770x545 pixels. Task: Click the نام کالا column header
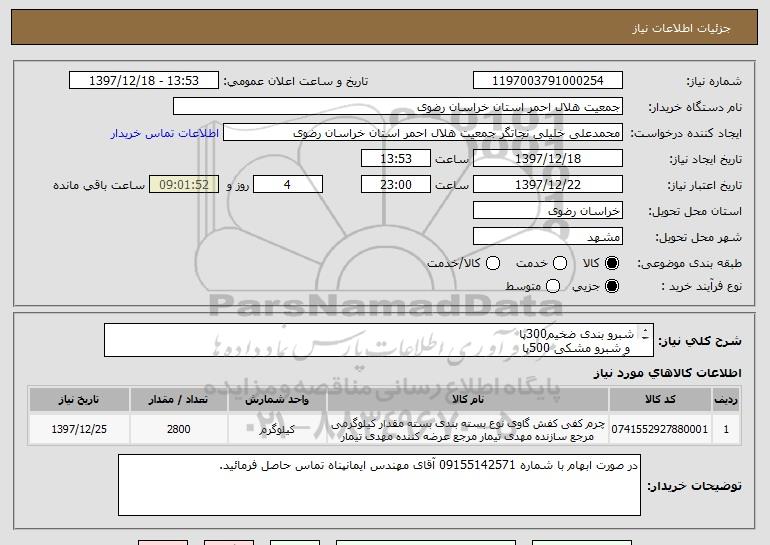pyautogui.click(x=468, y=400)
